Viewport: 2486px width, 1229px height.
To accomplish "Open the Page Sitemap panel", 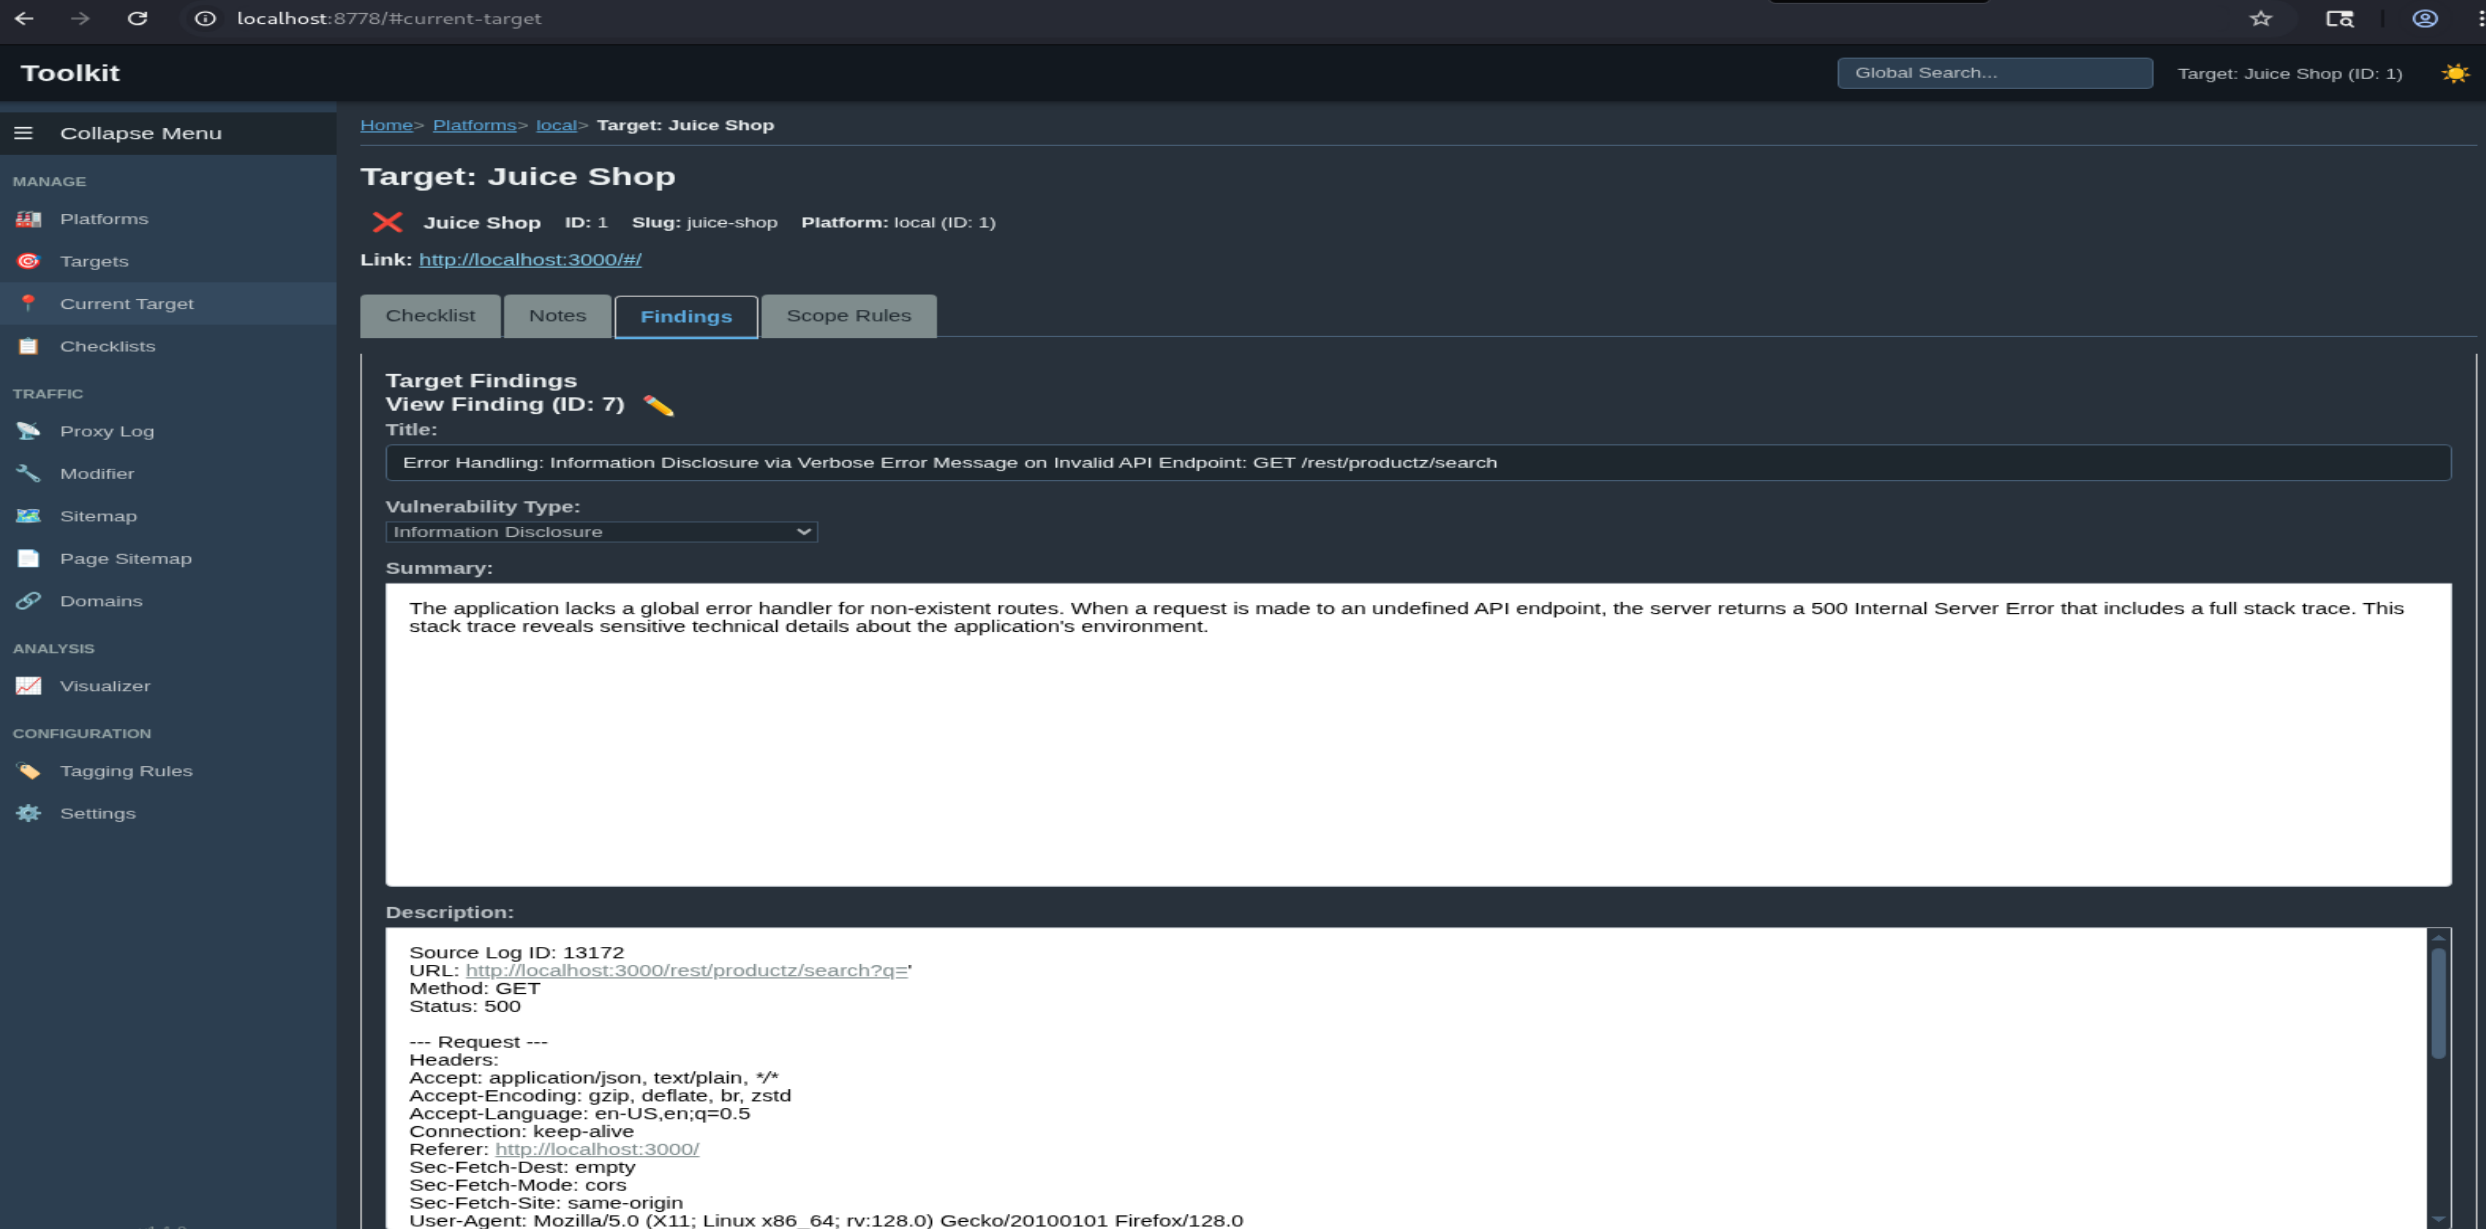I will tap(126, 557).
